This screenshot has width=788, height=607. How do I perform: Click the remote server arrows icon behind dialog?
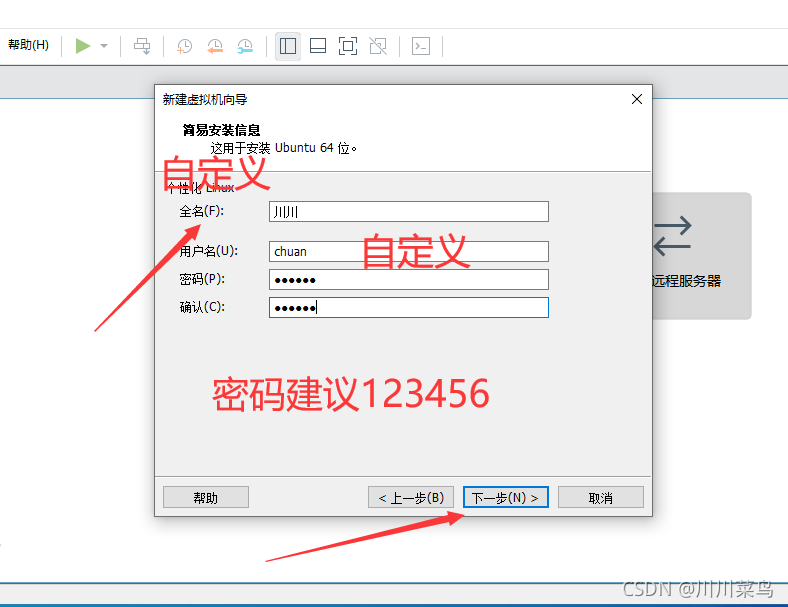pos(672,236)
